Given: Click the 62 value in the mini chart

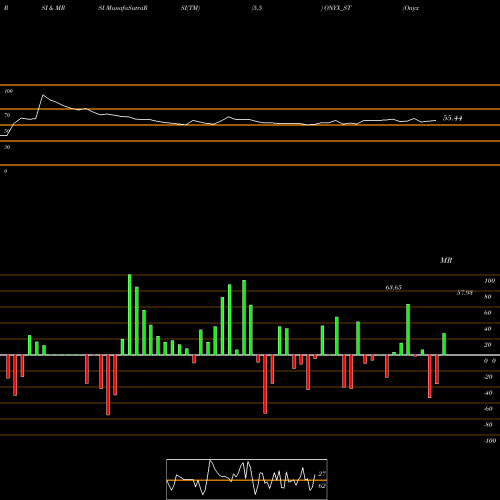Looking at the screenshot, I should pos(322,486).
